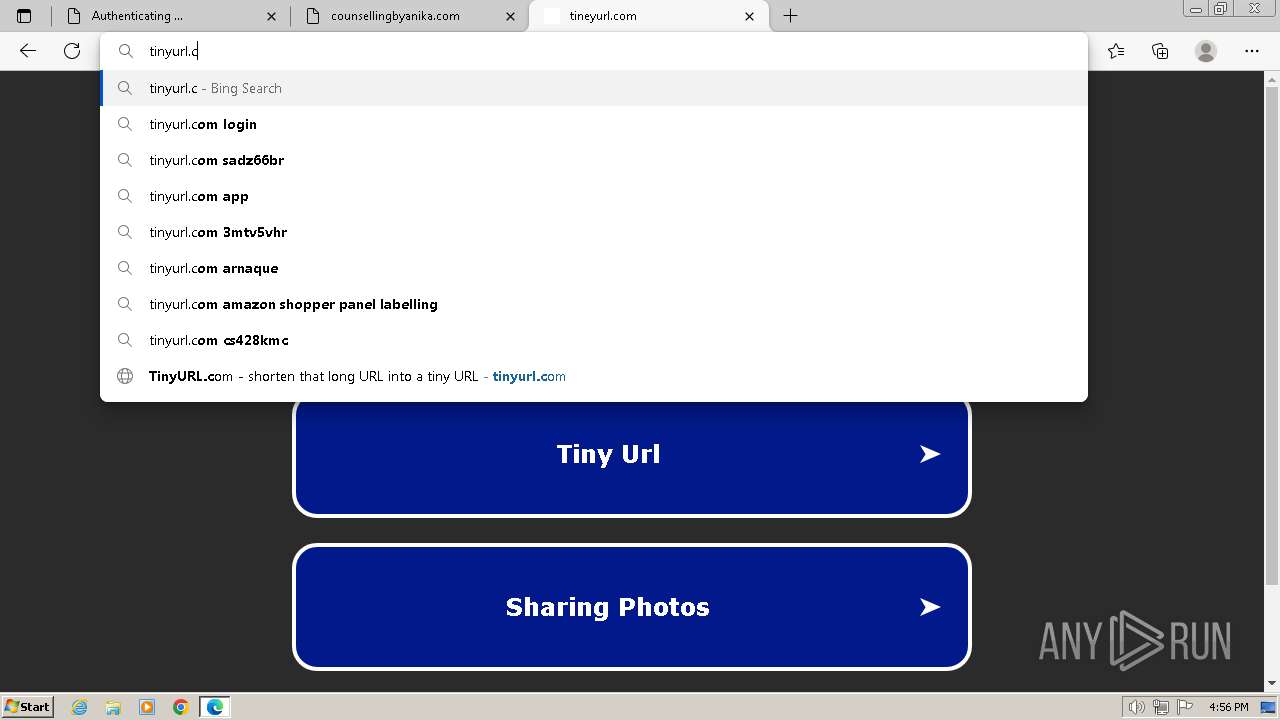Image resolution: width=1280 pixels, height=720 pixels.
Task: Open the media player taskbar icon
Action: [x=147, y=707]
